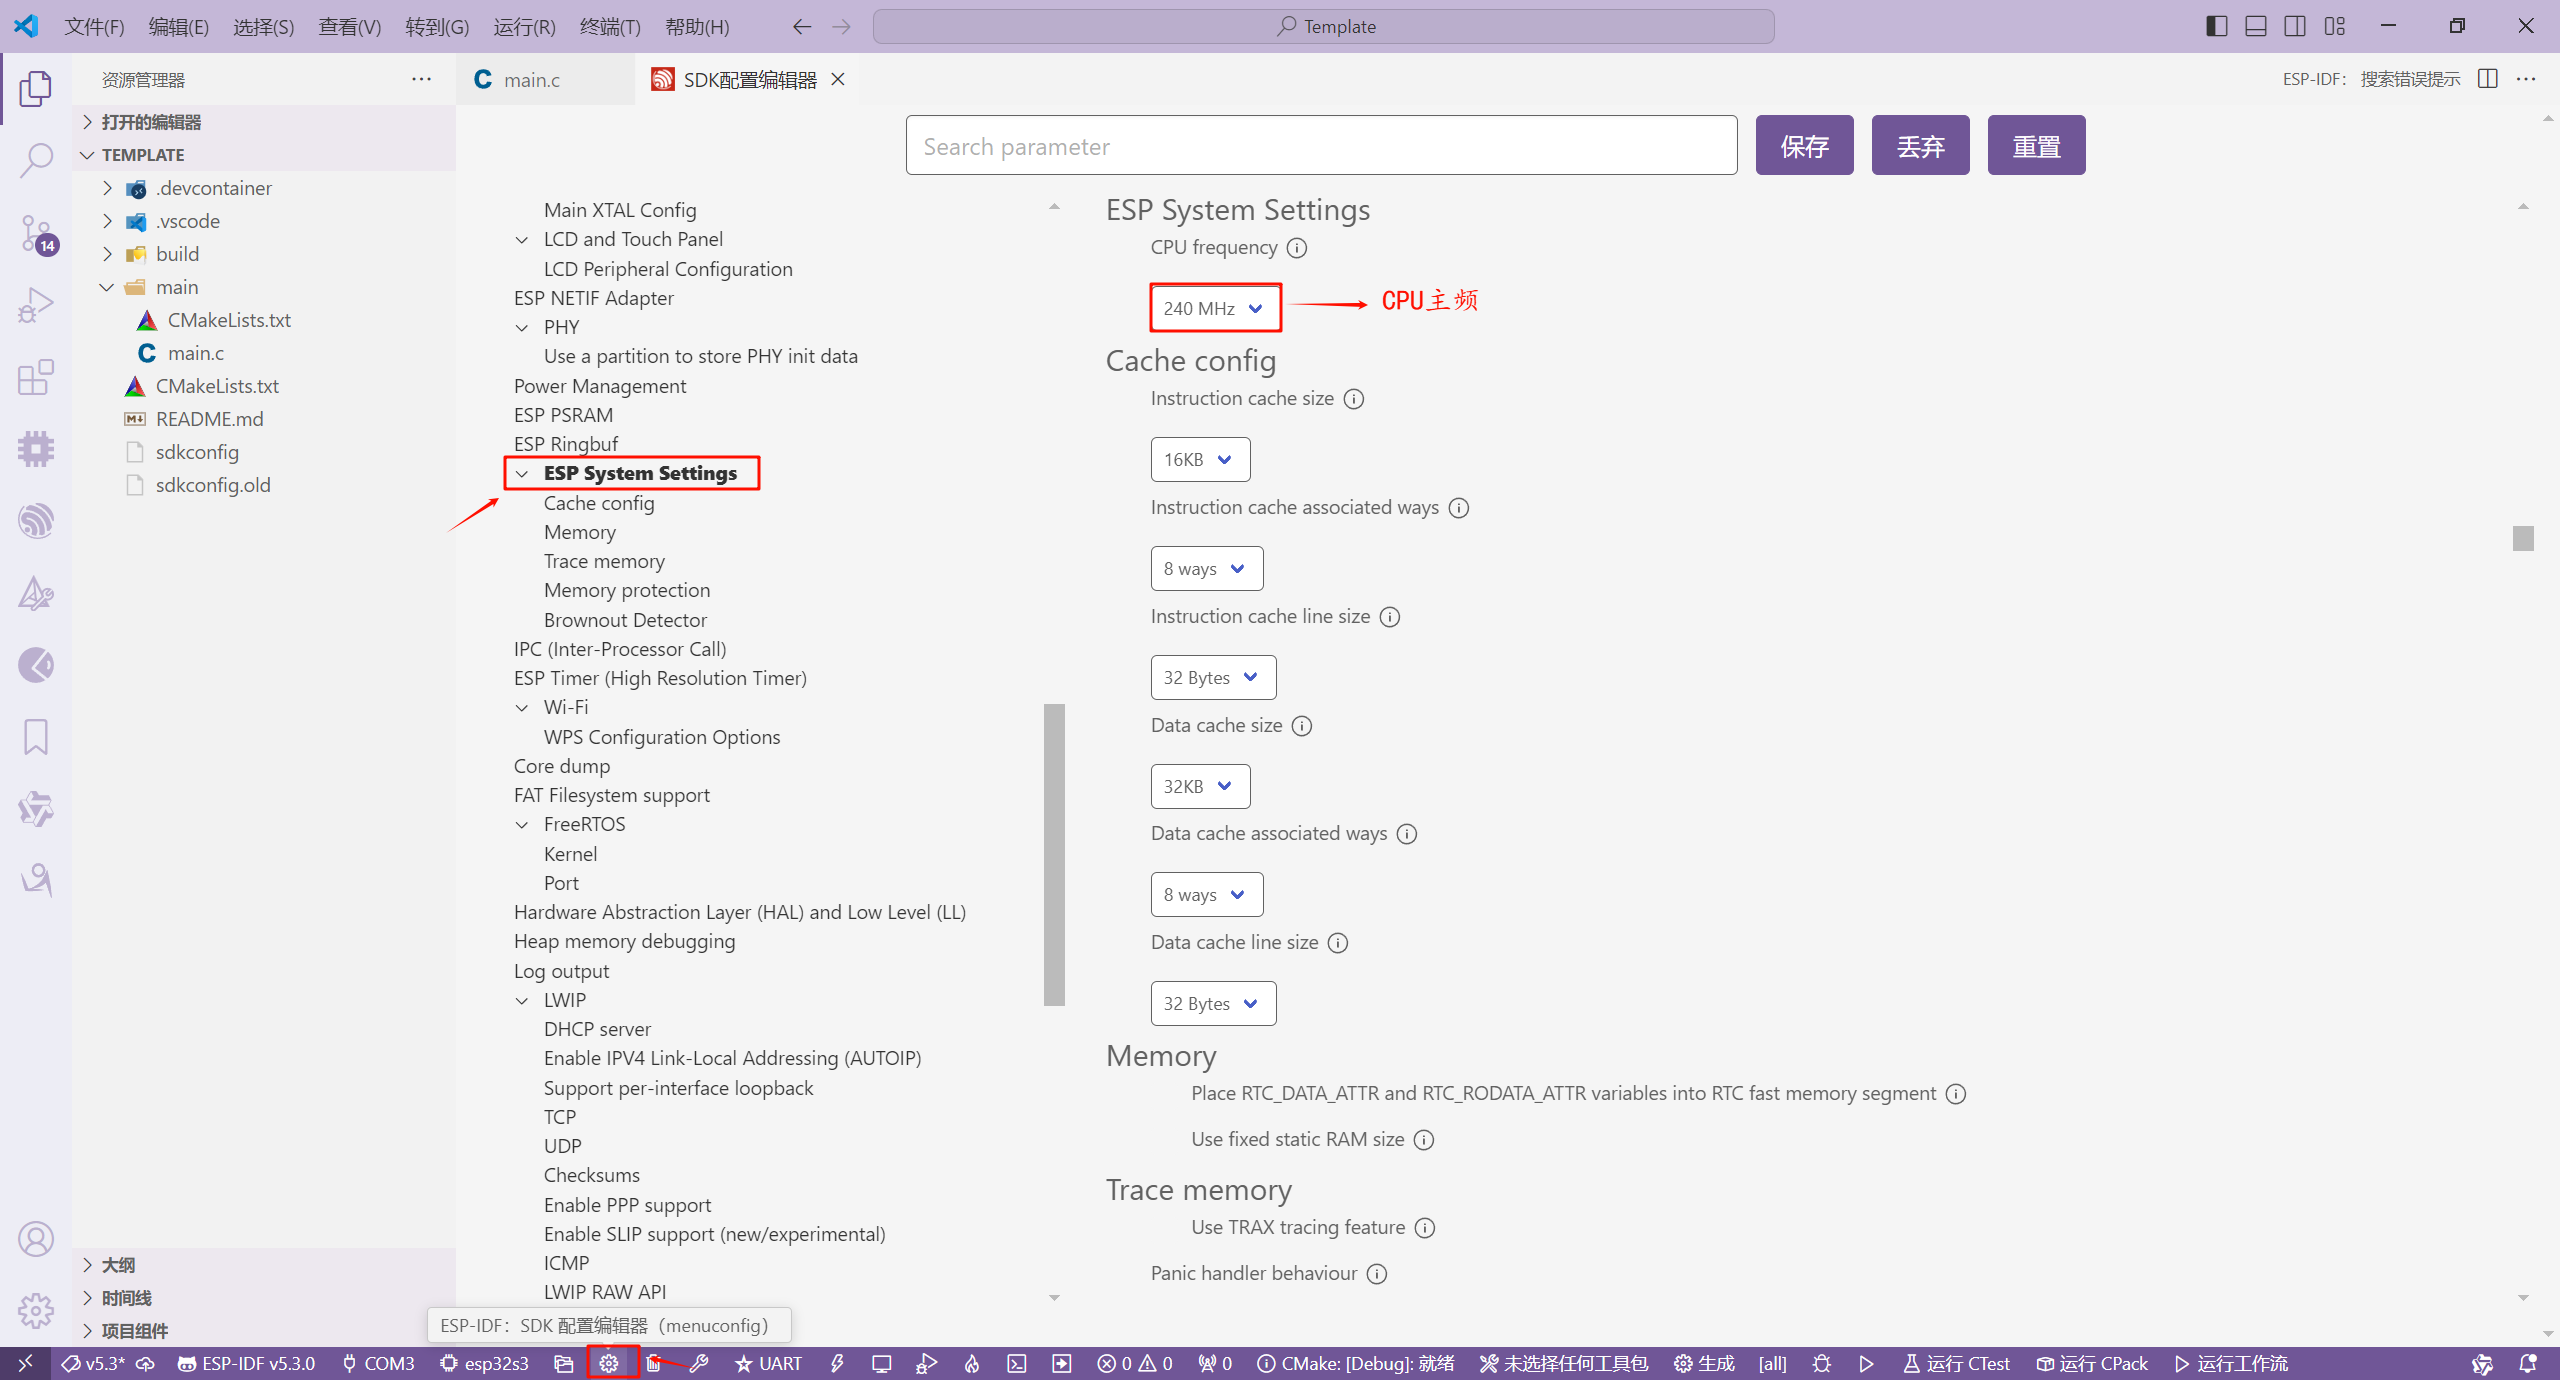The image size is (2560, 1380).
Task: Open the 240 MHz CPU frequency dropdown
Action: 1213,308
